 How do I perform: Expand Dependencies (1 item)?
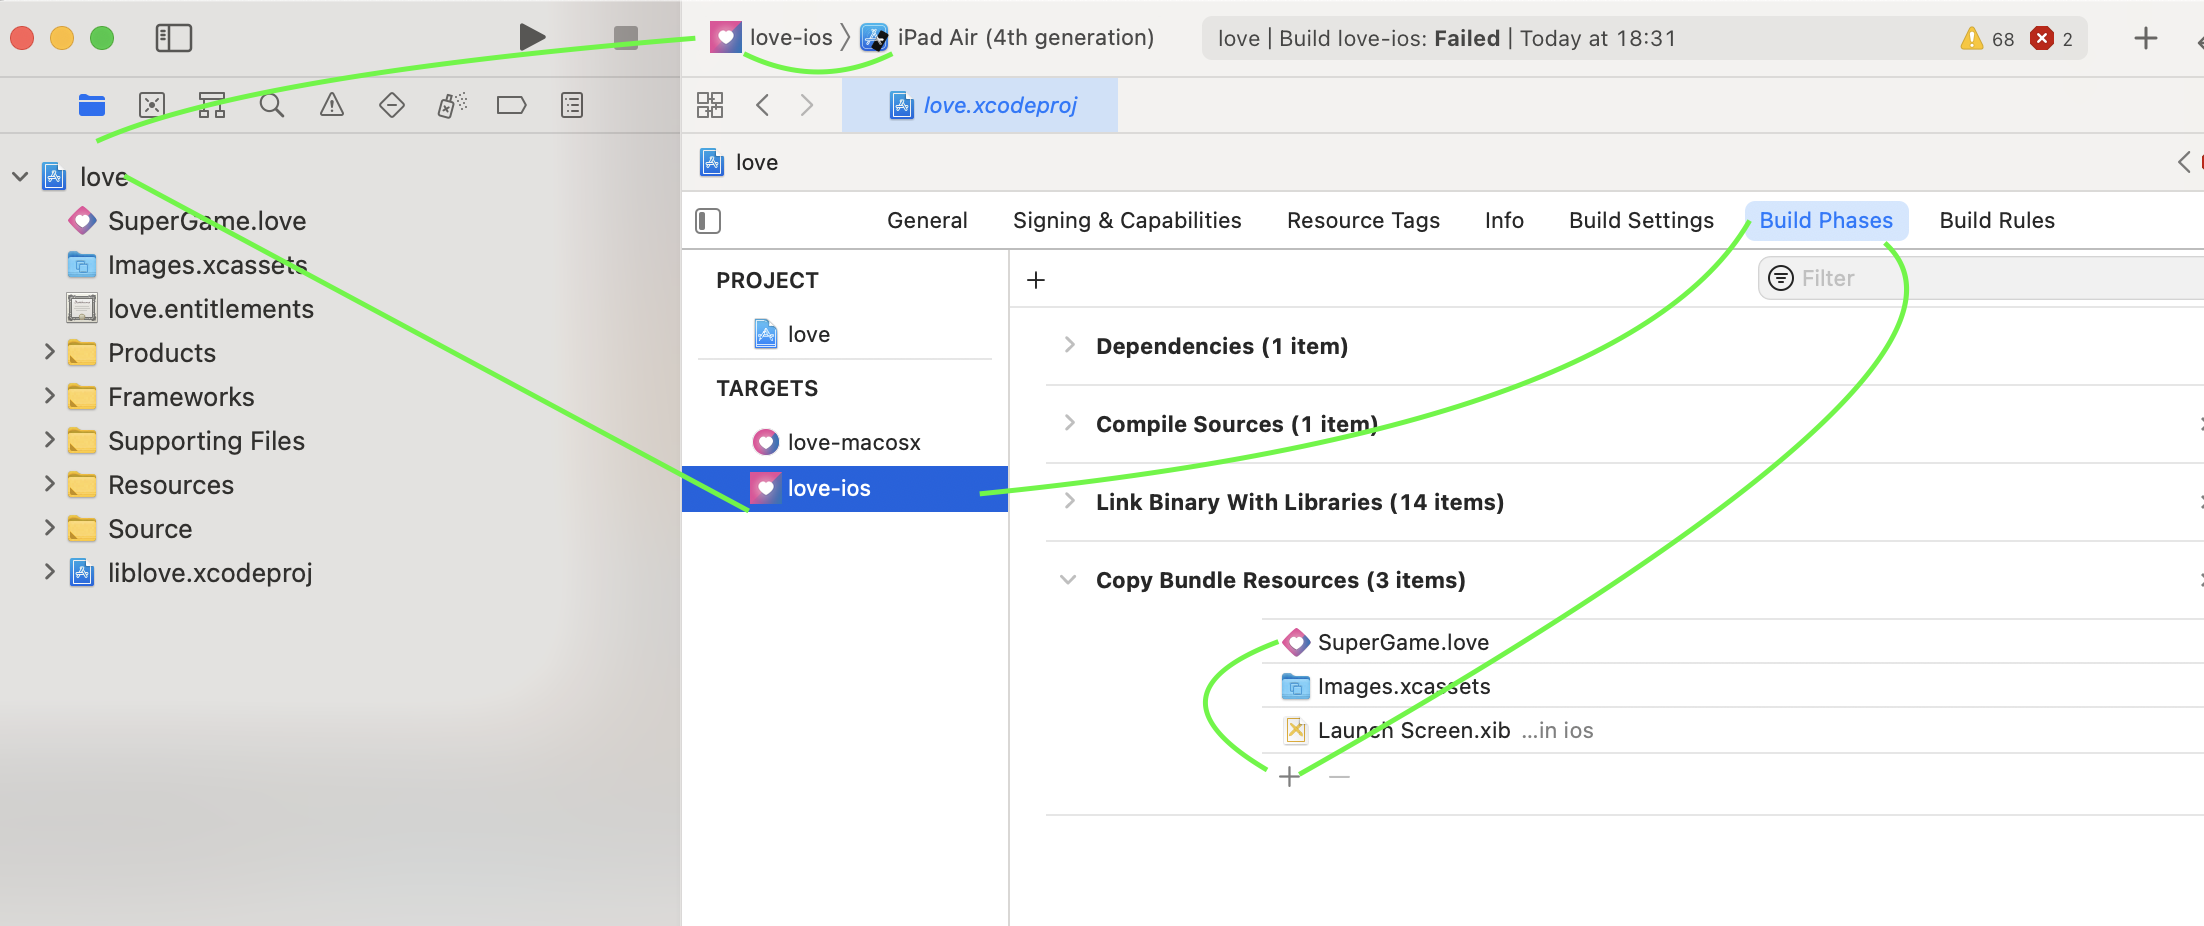(1070, 345)
